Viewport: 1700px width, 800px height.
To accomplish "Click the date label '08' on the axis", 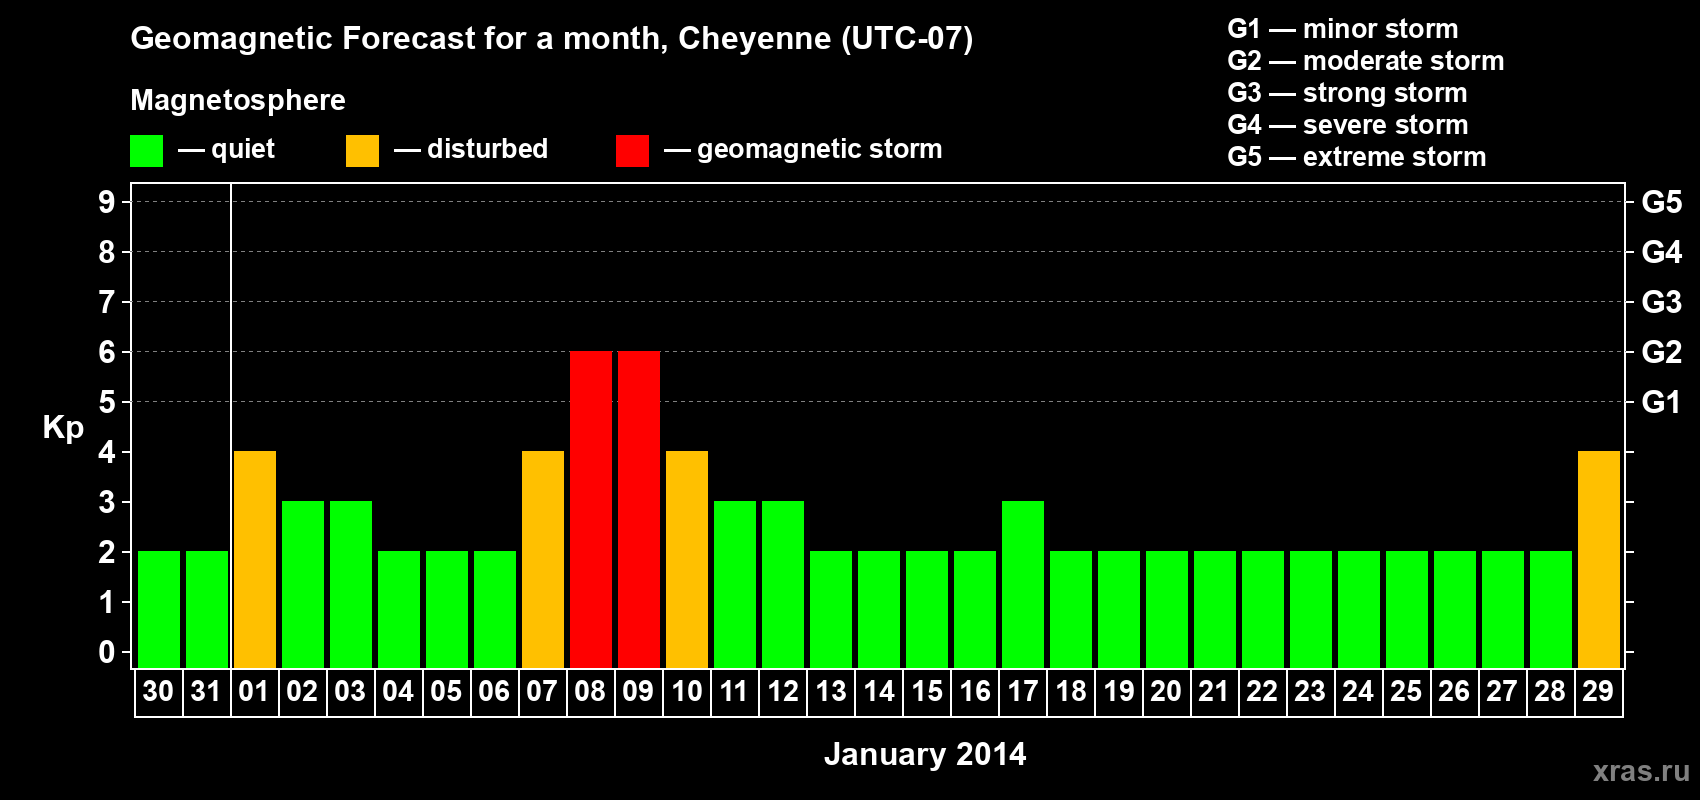I will [x=590, y=691].
